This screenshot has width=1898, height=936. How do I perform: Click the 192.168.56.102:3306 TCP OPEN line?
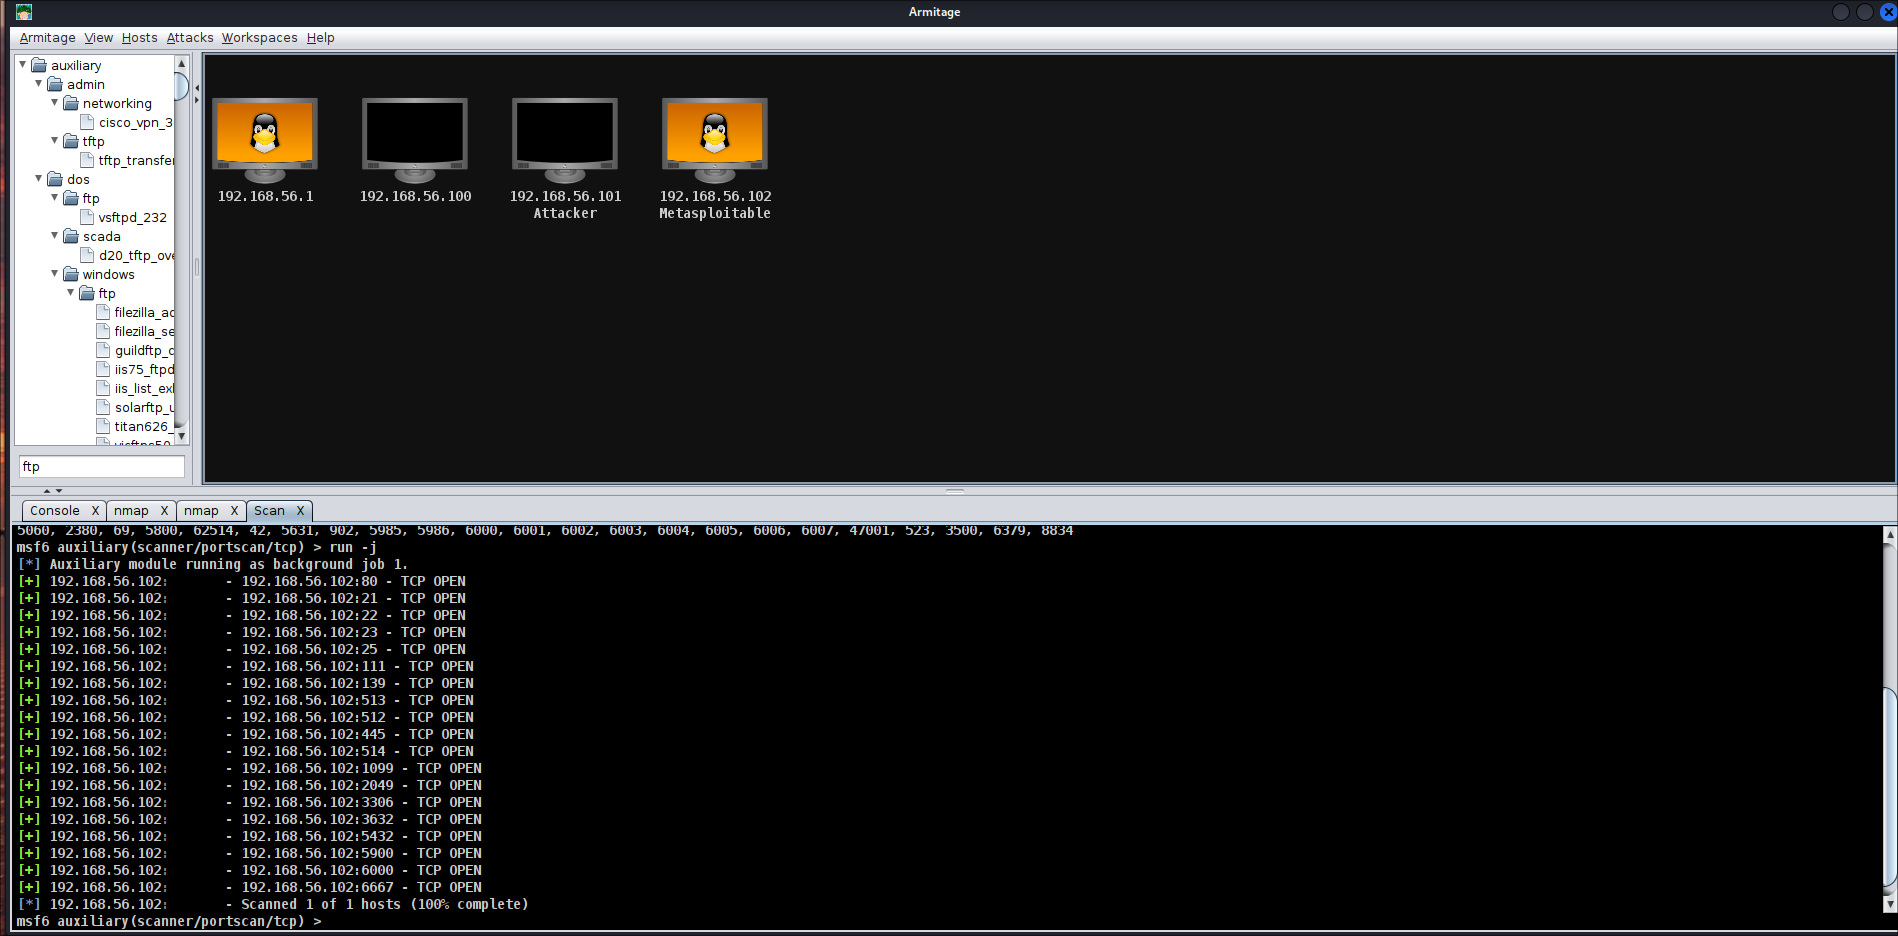pos(250,803)
